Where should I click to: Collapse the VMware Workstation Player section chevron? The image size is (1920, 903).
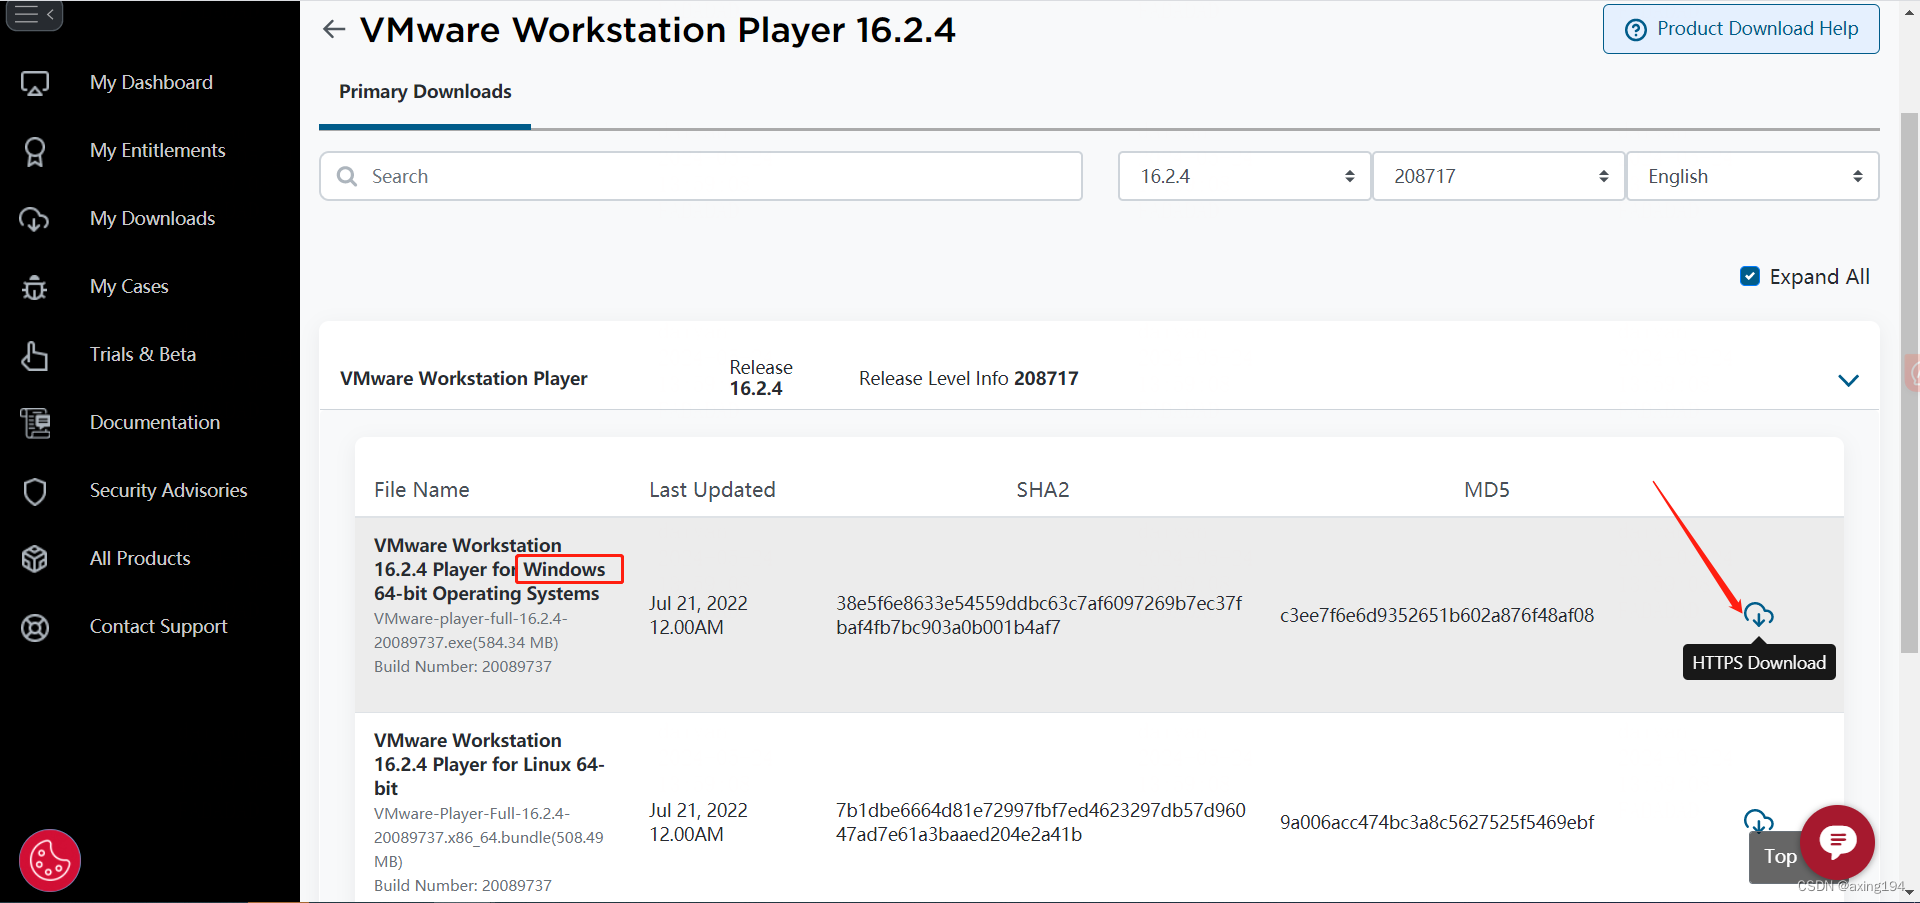pos(1848,380)
